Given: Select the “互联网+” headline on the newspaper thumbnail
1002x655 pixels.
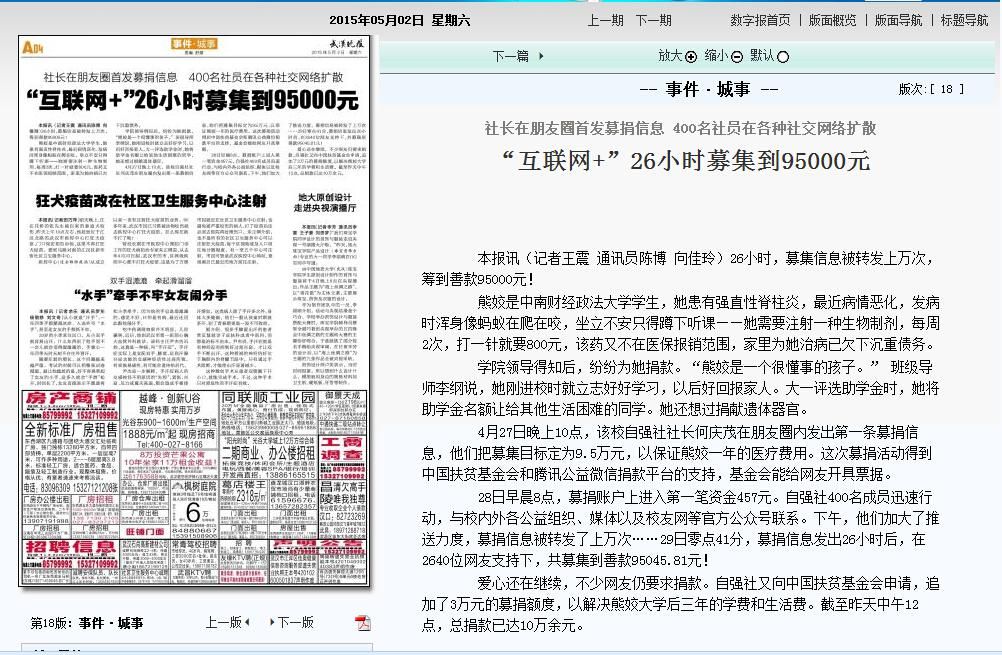Looking at the screenshot, I should [x=193, y=100].
